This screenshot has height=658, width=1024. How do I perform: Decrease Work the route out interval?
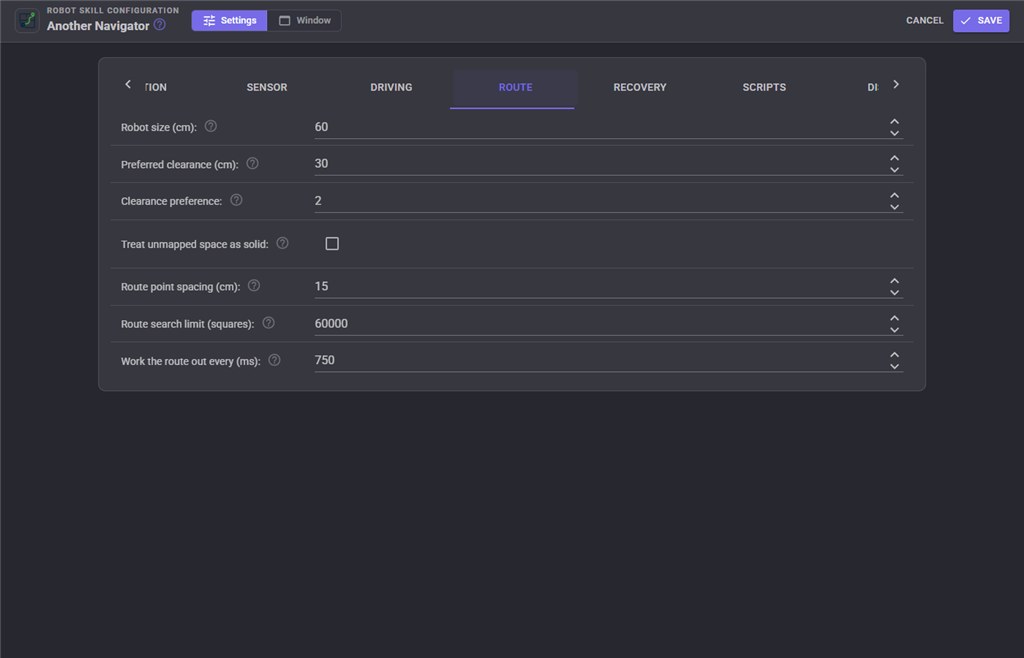[x=895, y=366]
